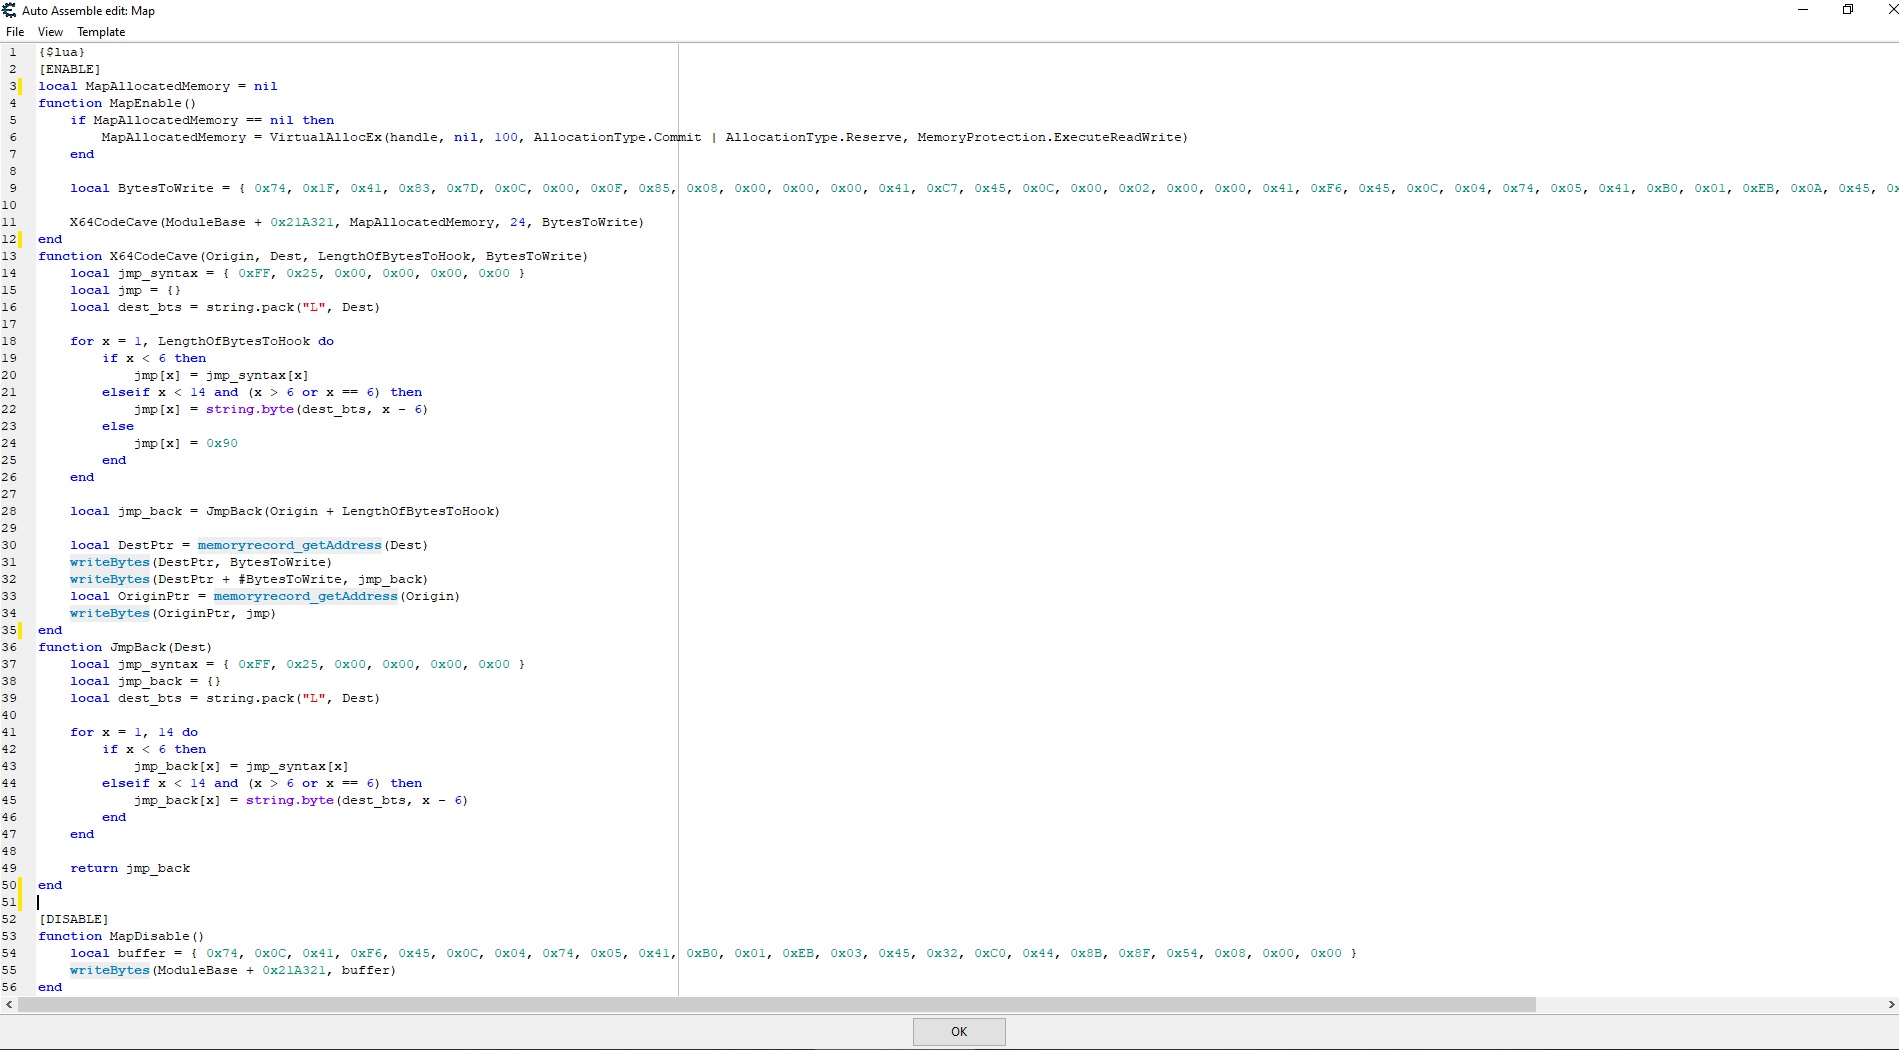This screenshot has height=1050, width=1899.
Task: Open the Template menu
Action: (x=101, y=32)
